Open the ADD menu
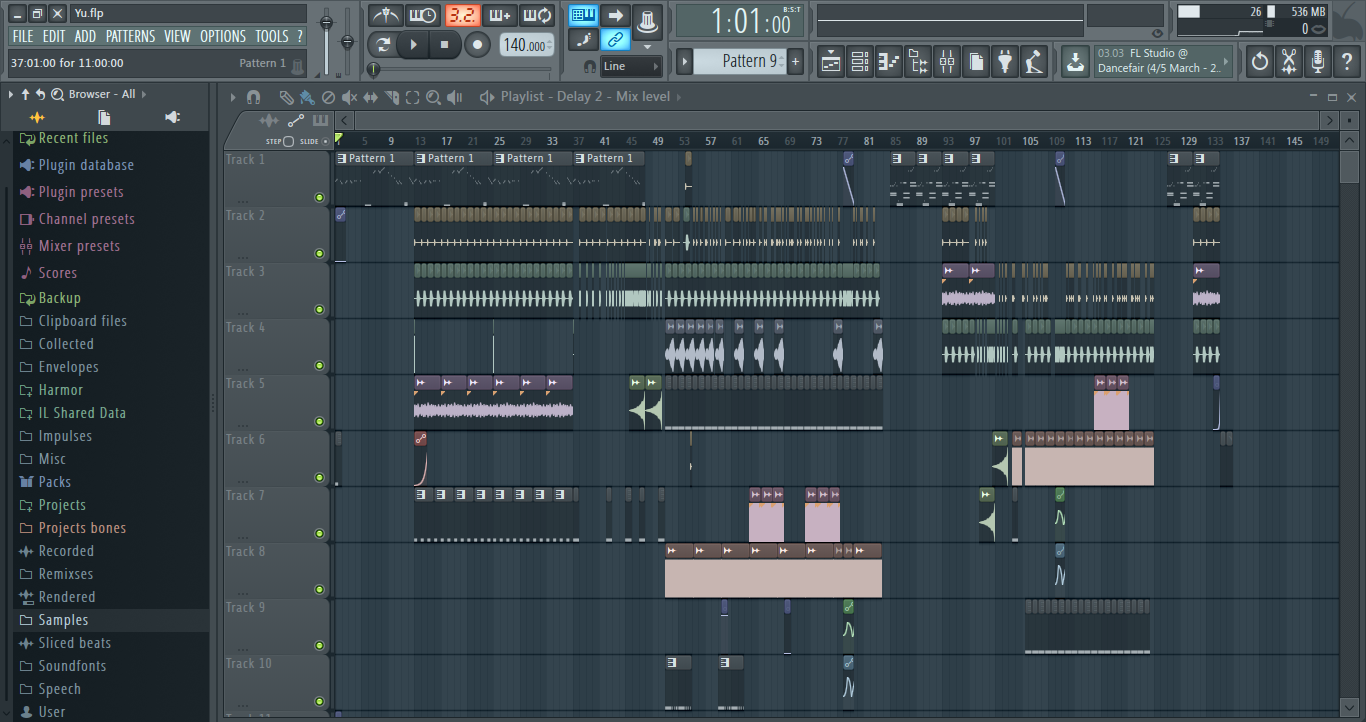This screenshot has height=722, width=1366. tap(86, 36)
